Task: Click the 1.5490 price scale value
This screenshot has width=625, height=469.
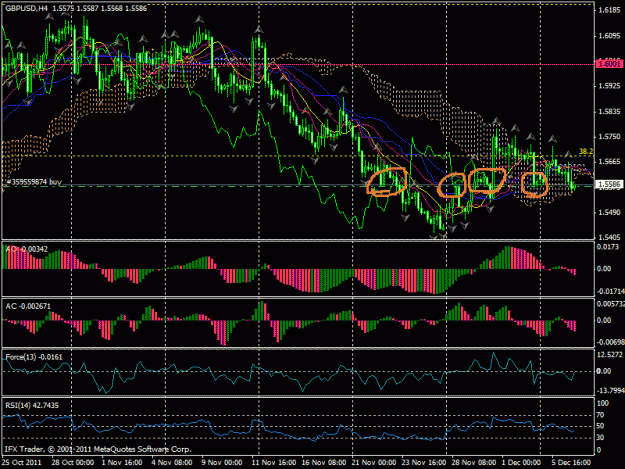Action: click(x=609, y=212)
